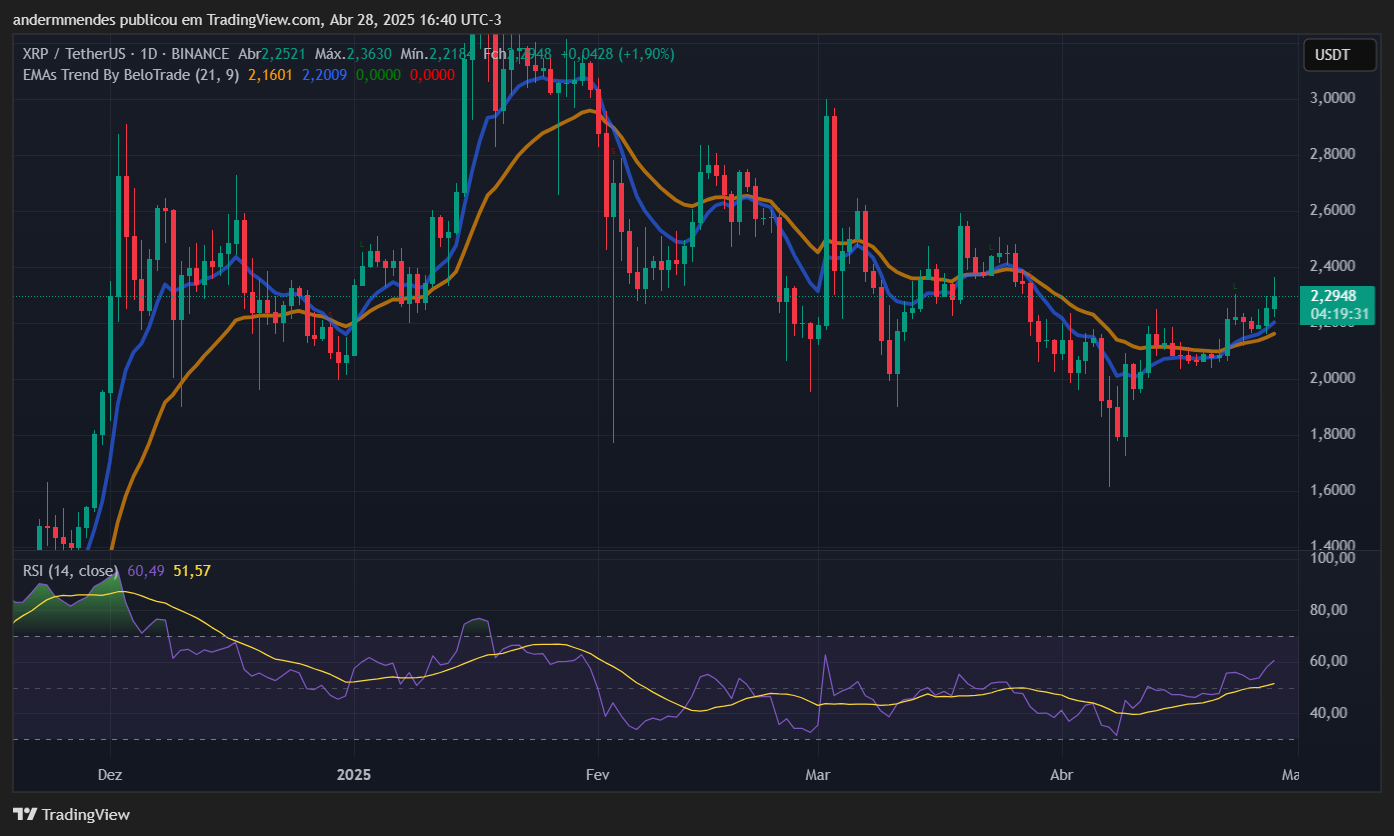
Task: Click the Dez marker on time axis
Action: point(111,775)
